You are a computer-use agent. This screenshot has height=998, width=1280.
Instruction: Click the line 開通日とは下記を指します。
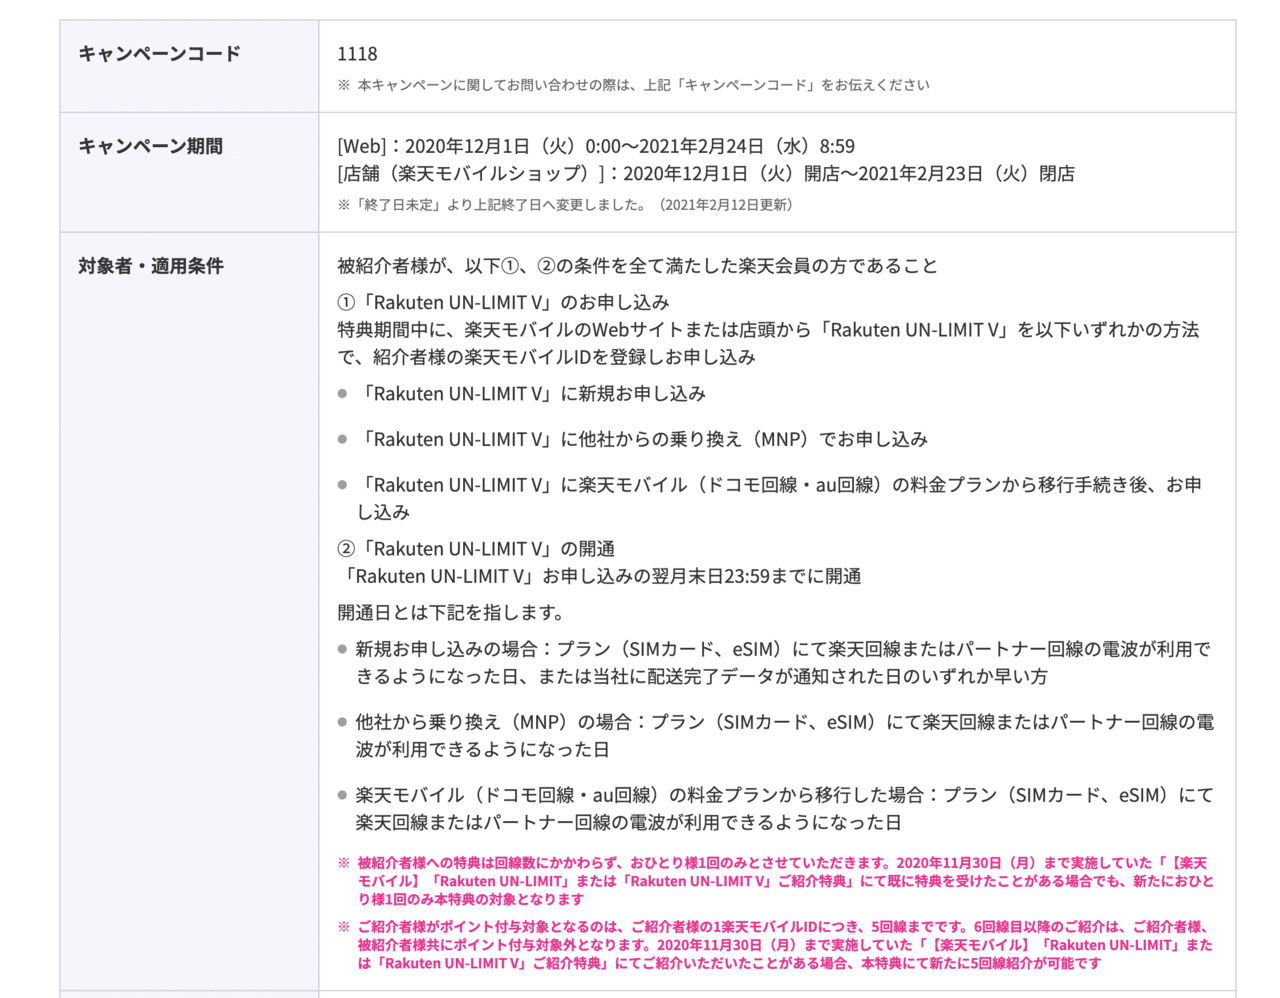[x=451, y=612]
